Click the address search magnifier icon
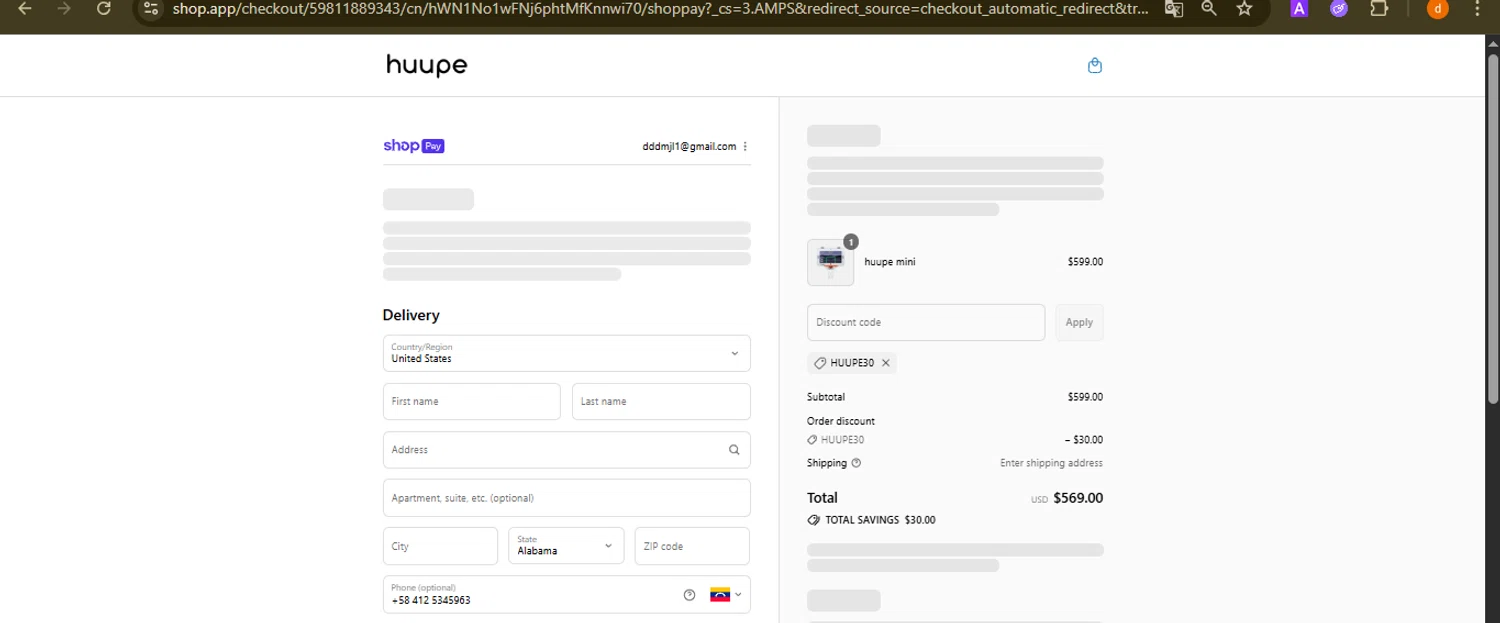 pos(734,450)
